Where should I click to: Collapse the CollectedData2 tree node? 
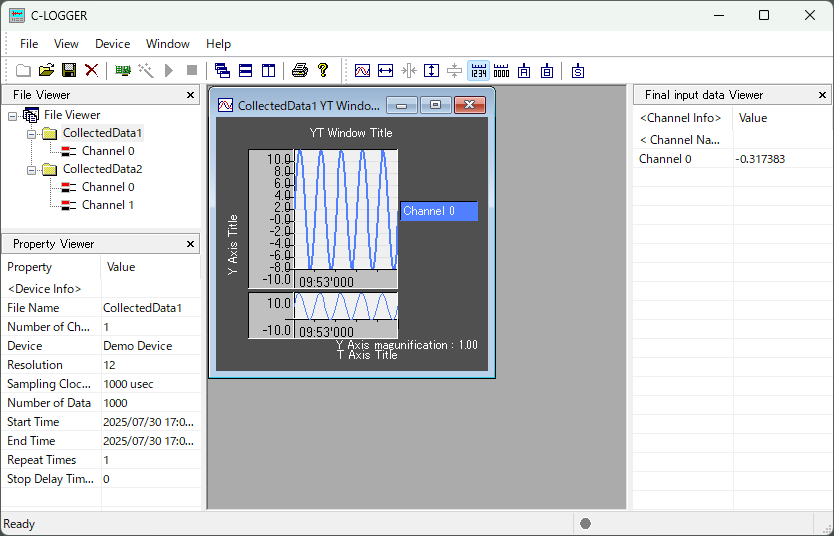pos(32,169)
